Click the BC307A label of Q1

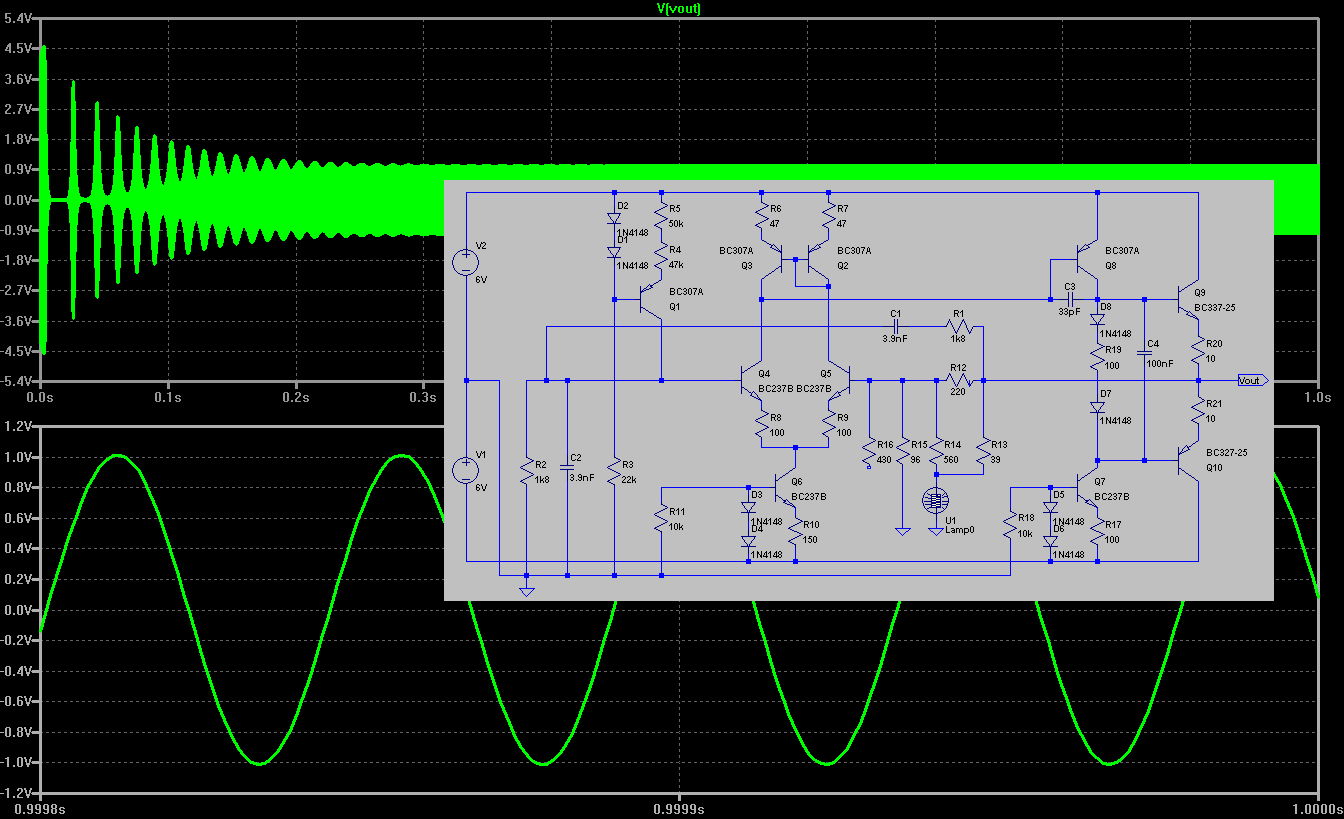[x=687, y=291]
